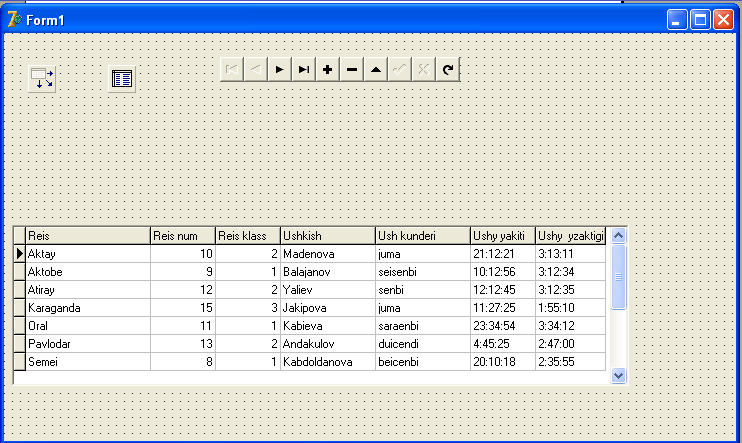Click the Next record navigator arrow
The image size is (742, 443).
click(280, 70)
